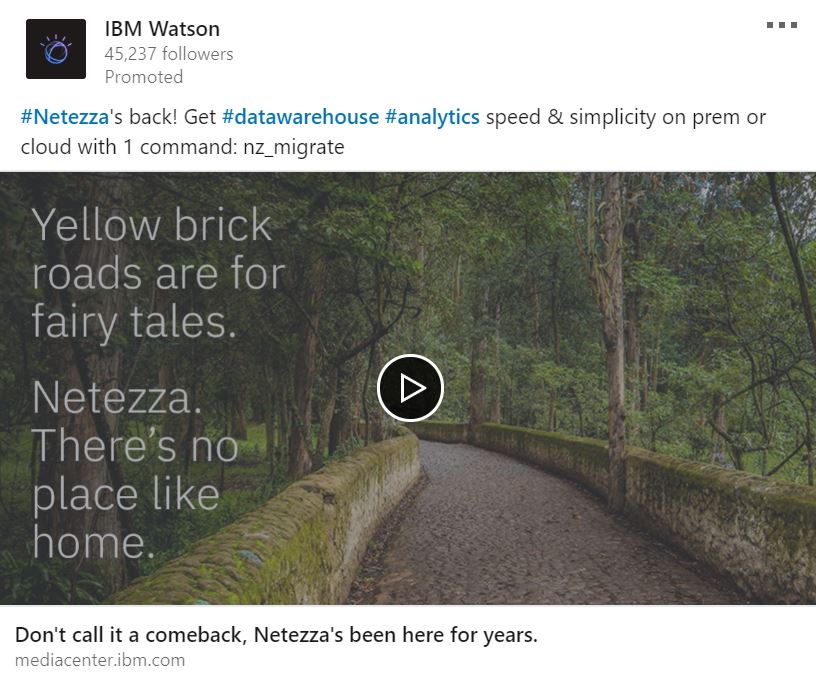Open the IBM Watson company name link

pos(162,29)
